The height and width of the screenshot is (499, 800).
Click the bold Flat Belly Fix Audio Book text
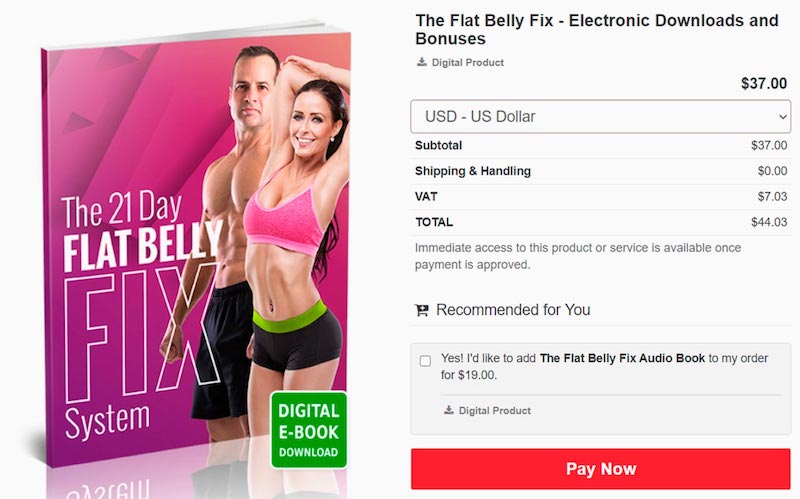[622, 358]
